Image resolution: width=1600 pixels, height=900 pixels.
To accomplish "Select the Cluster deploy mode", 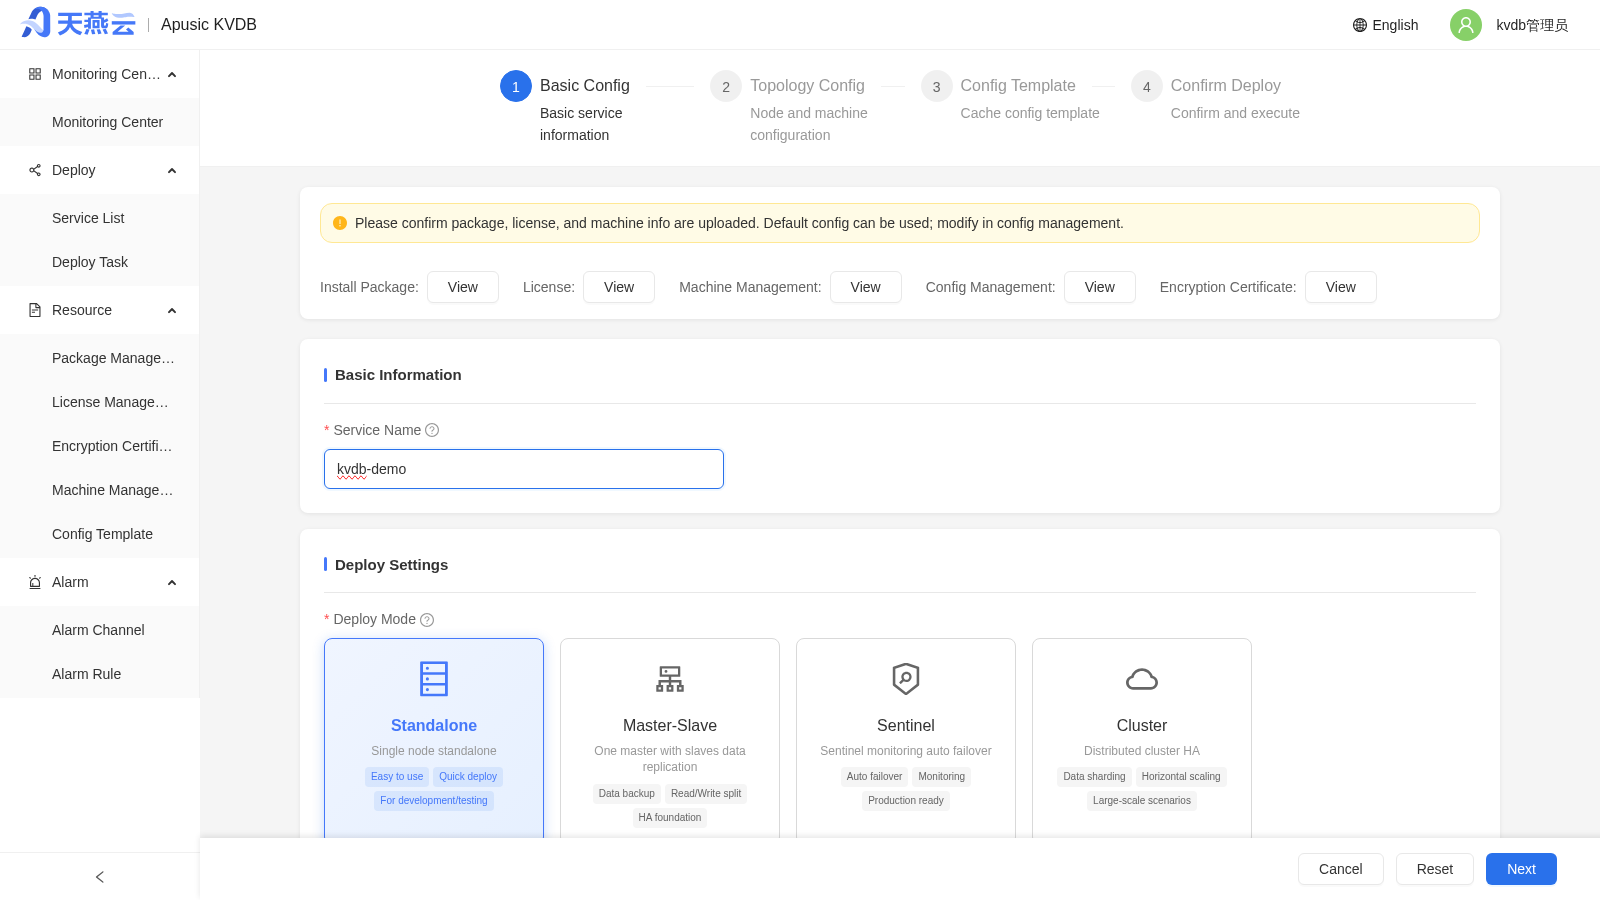I will coord(1142,738).
